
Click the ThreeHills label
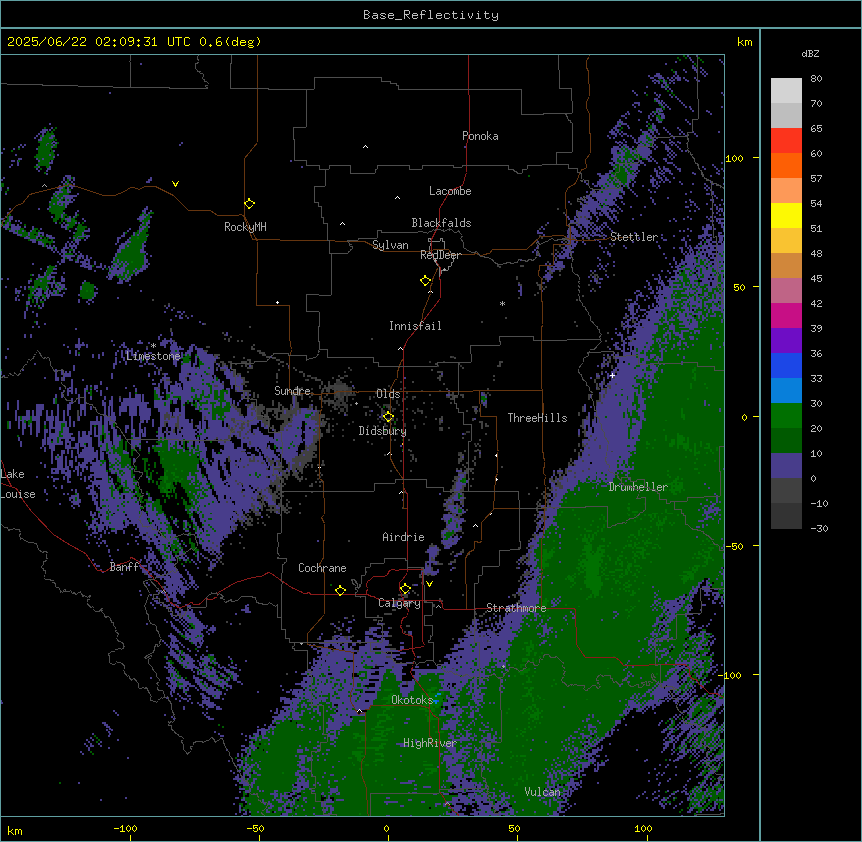(x=537, y=418)
